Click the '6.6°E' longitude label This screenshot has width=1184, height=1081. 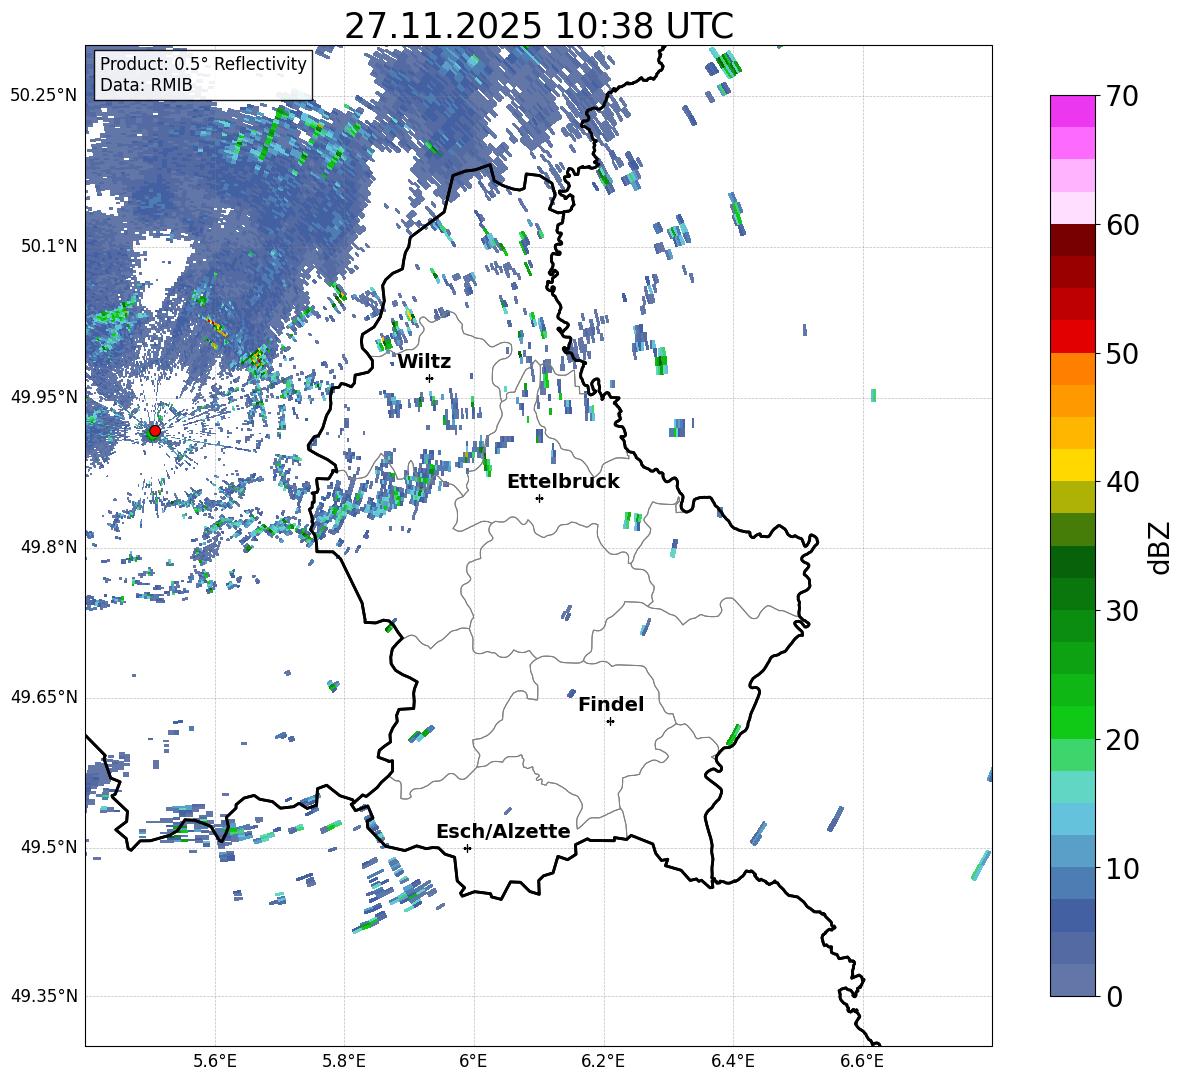pos(862,1062)
